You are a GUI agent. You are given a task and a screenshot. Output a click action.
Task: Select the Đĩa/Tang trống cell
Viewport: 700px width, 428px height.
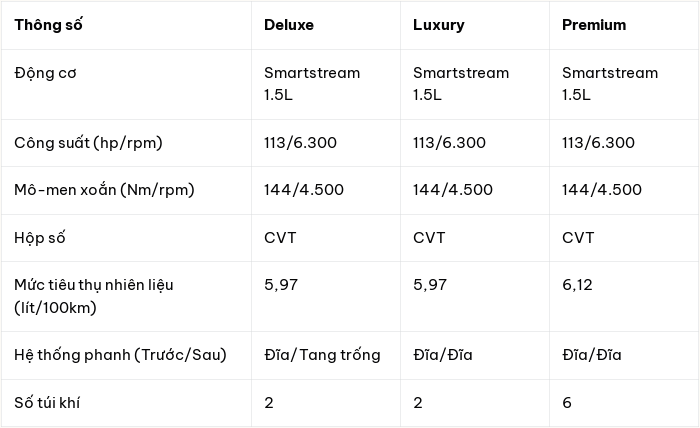(x=322, y=355)
